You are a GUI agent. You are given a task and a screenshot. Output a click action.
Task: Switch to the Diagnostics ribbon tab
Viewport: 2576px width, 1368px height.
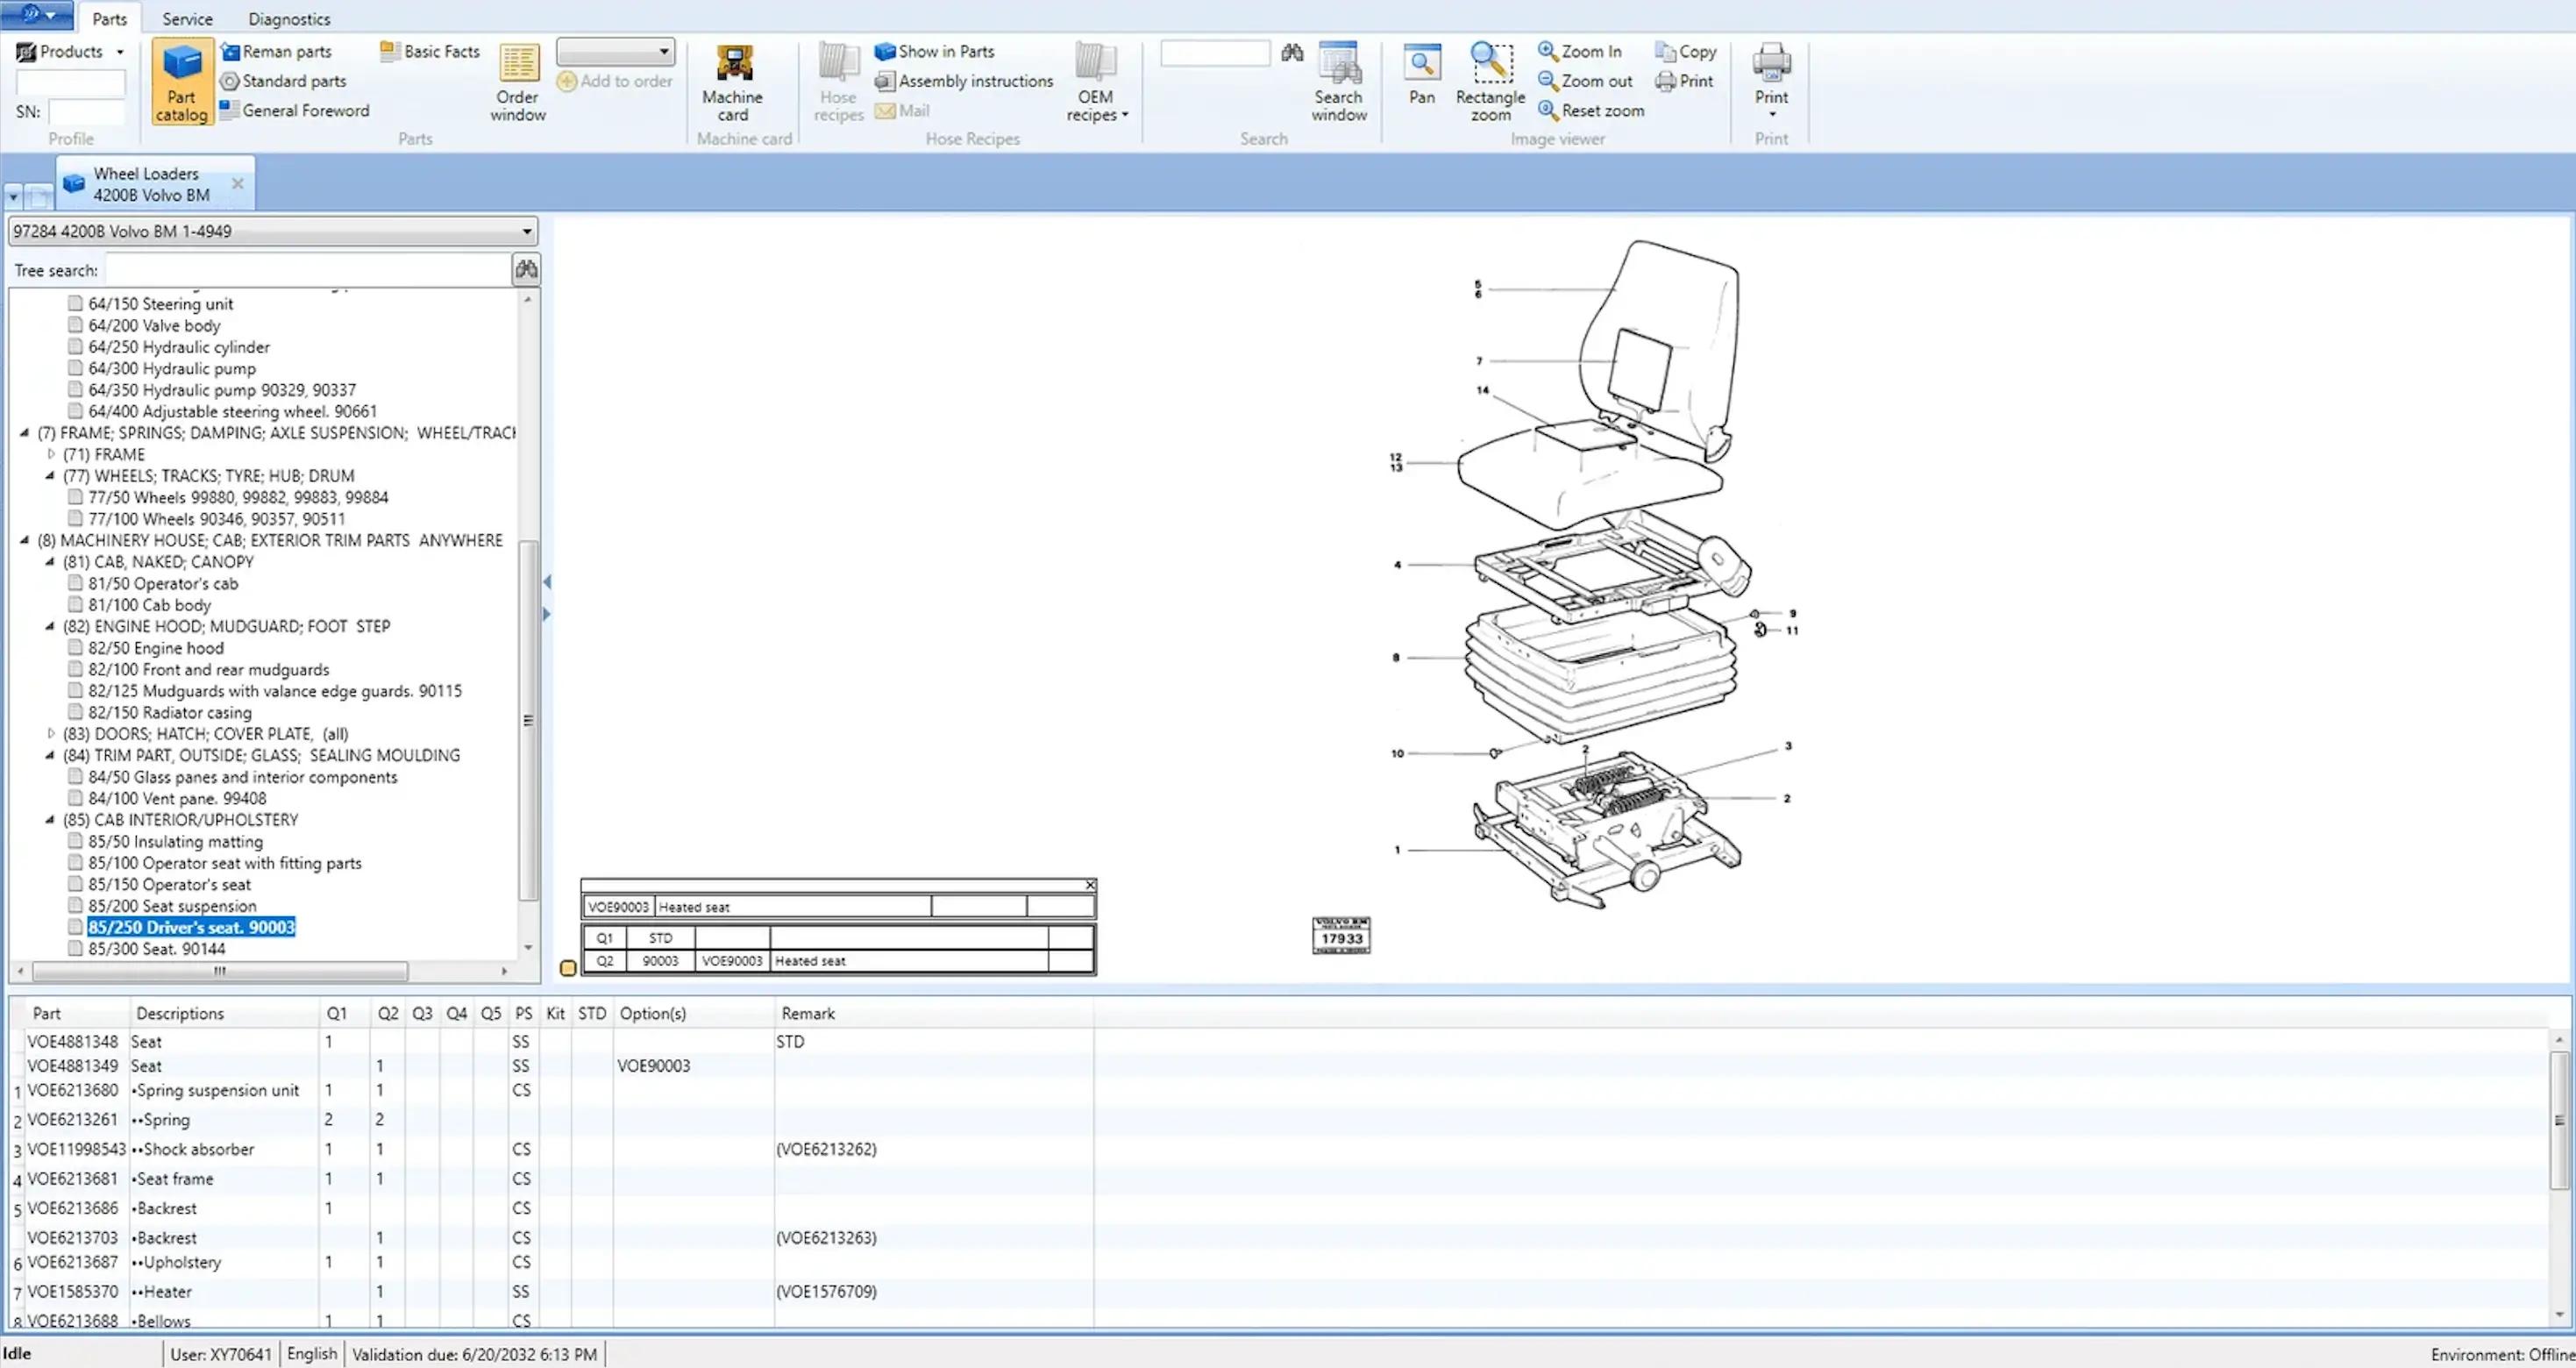coord(289,19)
